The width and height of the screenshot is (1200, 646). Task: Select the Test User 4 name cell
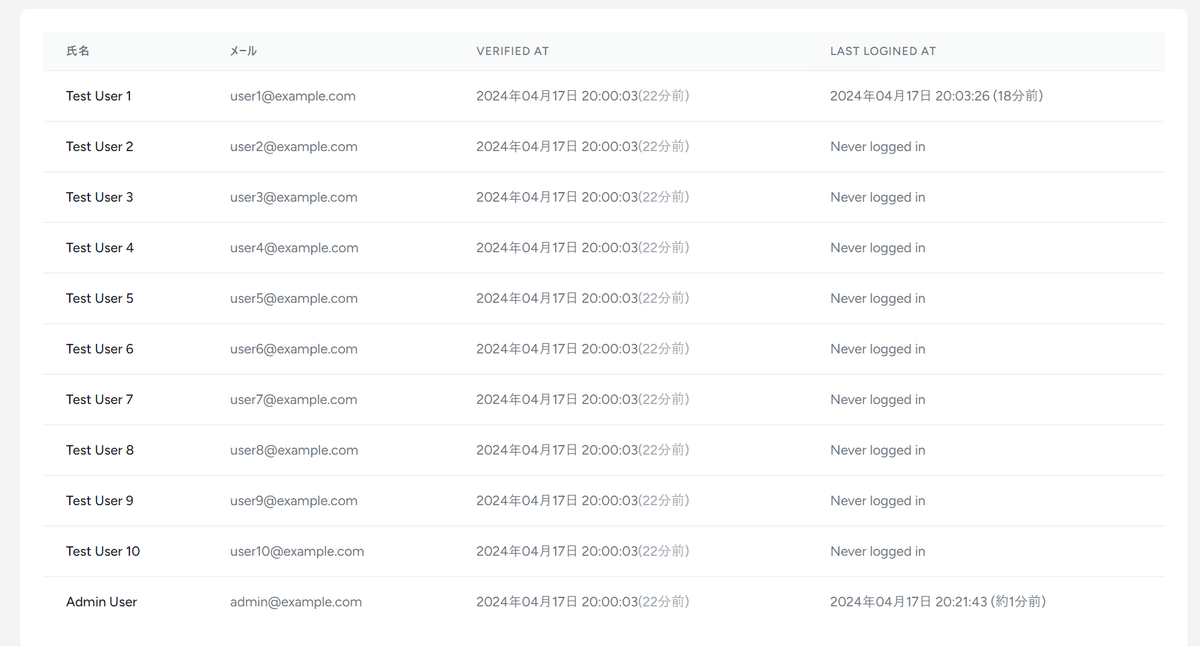[x=100, y=248]
